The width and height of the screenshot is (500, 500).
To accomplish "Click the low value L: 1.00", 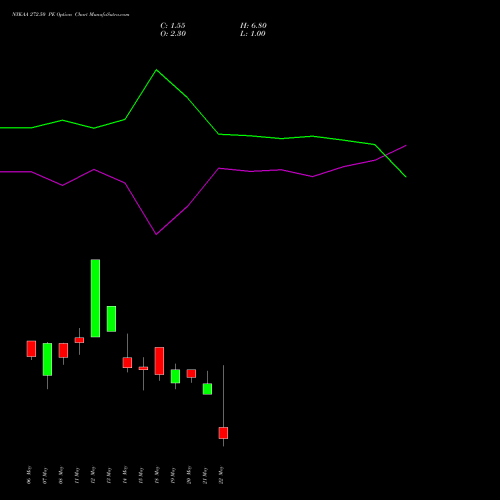I will [x=253, y=34].
